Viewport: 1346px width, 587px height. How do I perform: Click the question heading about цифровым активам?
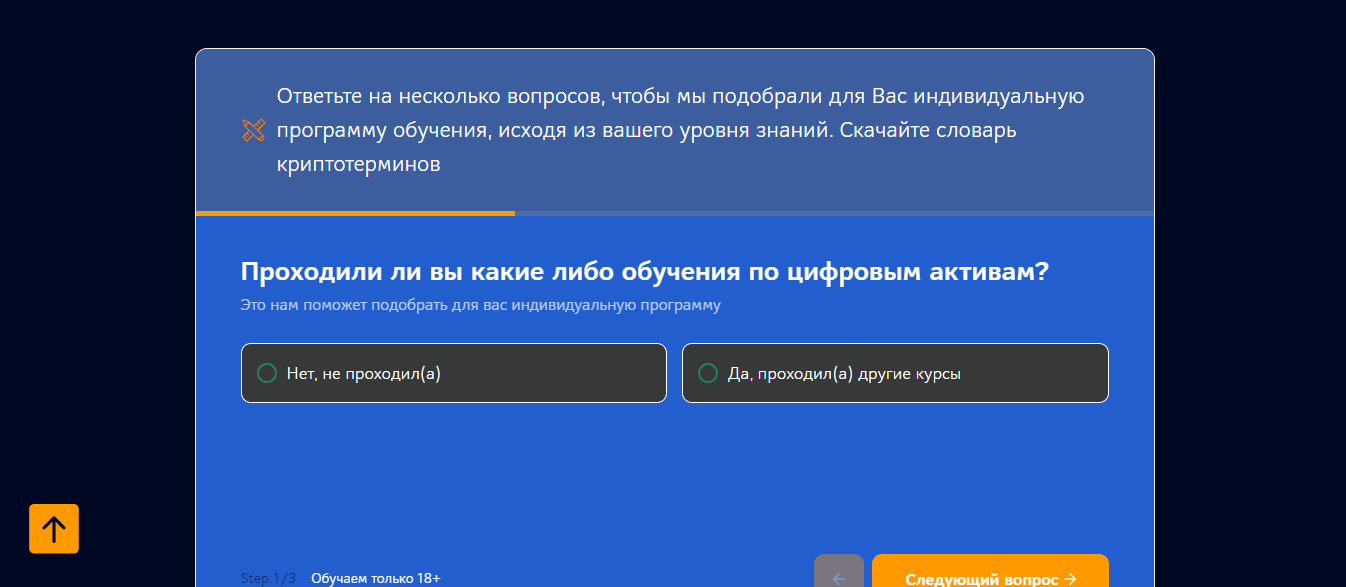(645, 272)
